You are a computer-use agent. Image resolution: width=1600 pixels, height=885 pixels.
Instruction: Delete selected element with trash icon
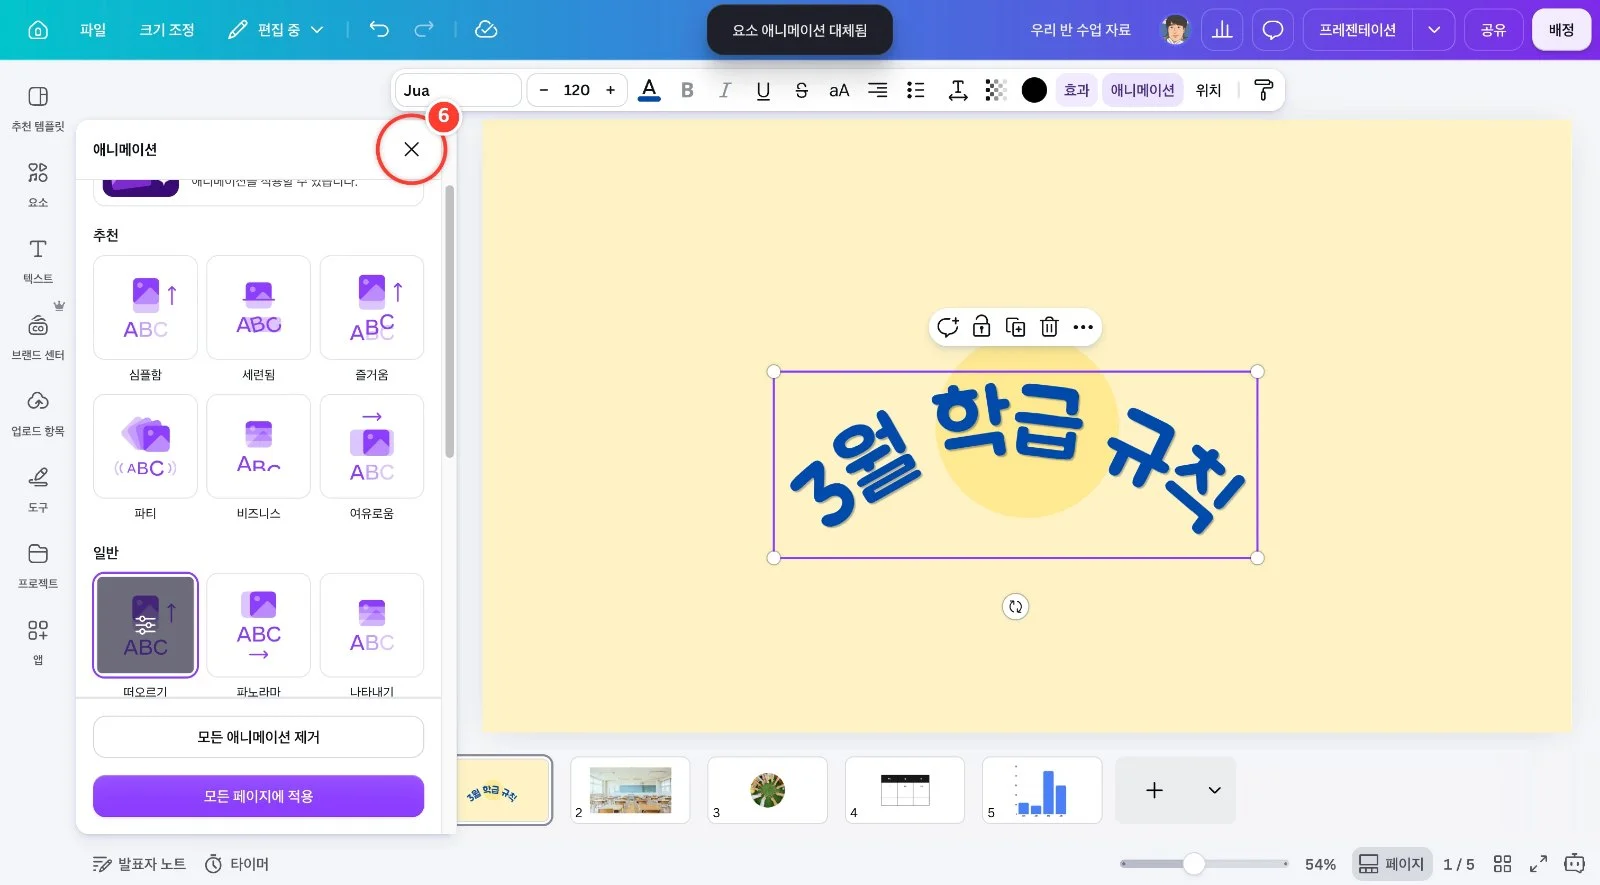[1049, 327]
